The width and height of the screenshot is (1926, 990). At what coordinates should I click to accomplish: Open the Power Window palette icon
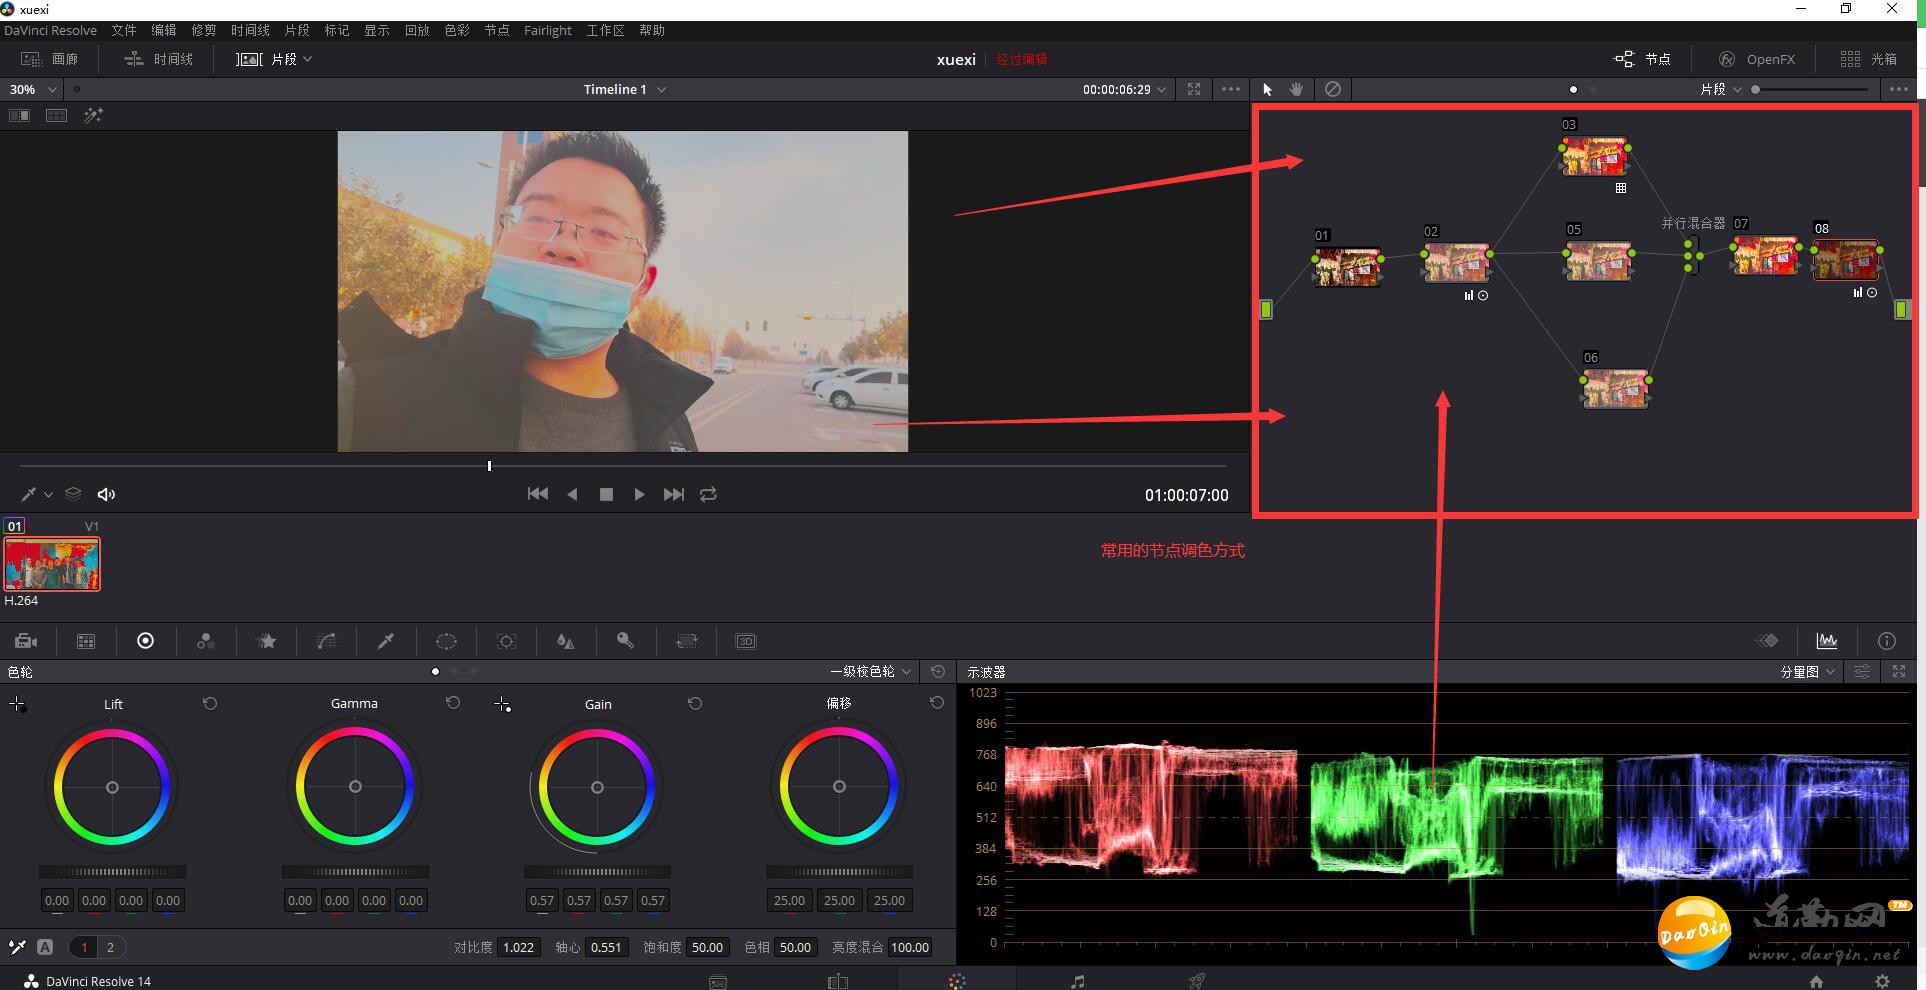[446, 641]
